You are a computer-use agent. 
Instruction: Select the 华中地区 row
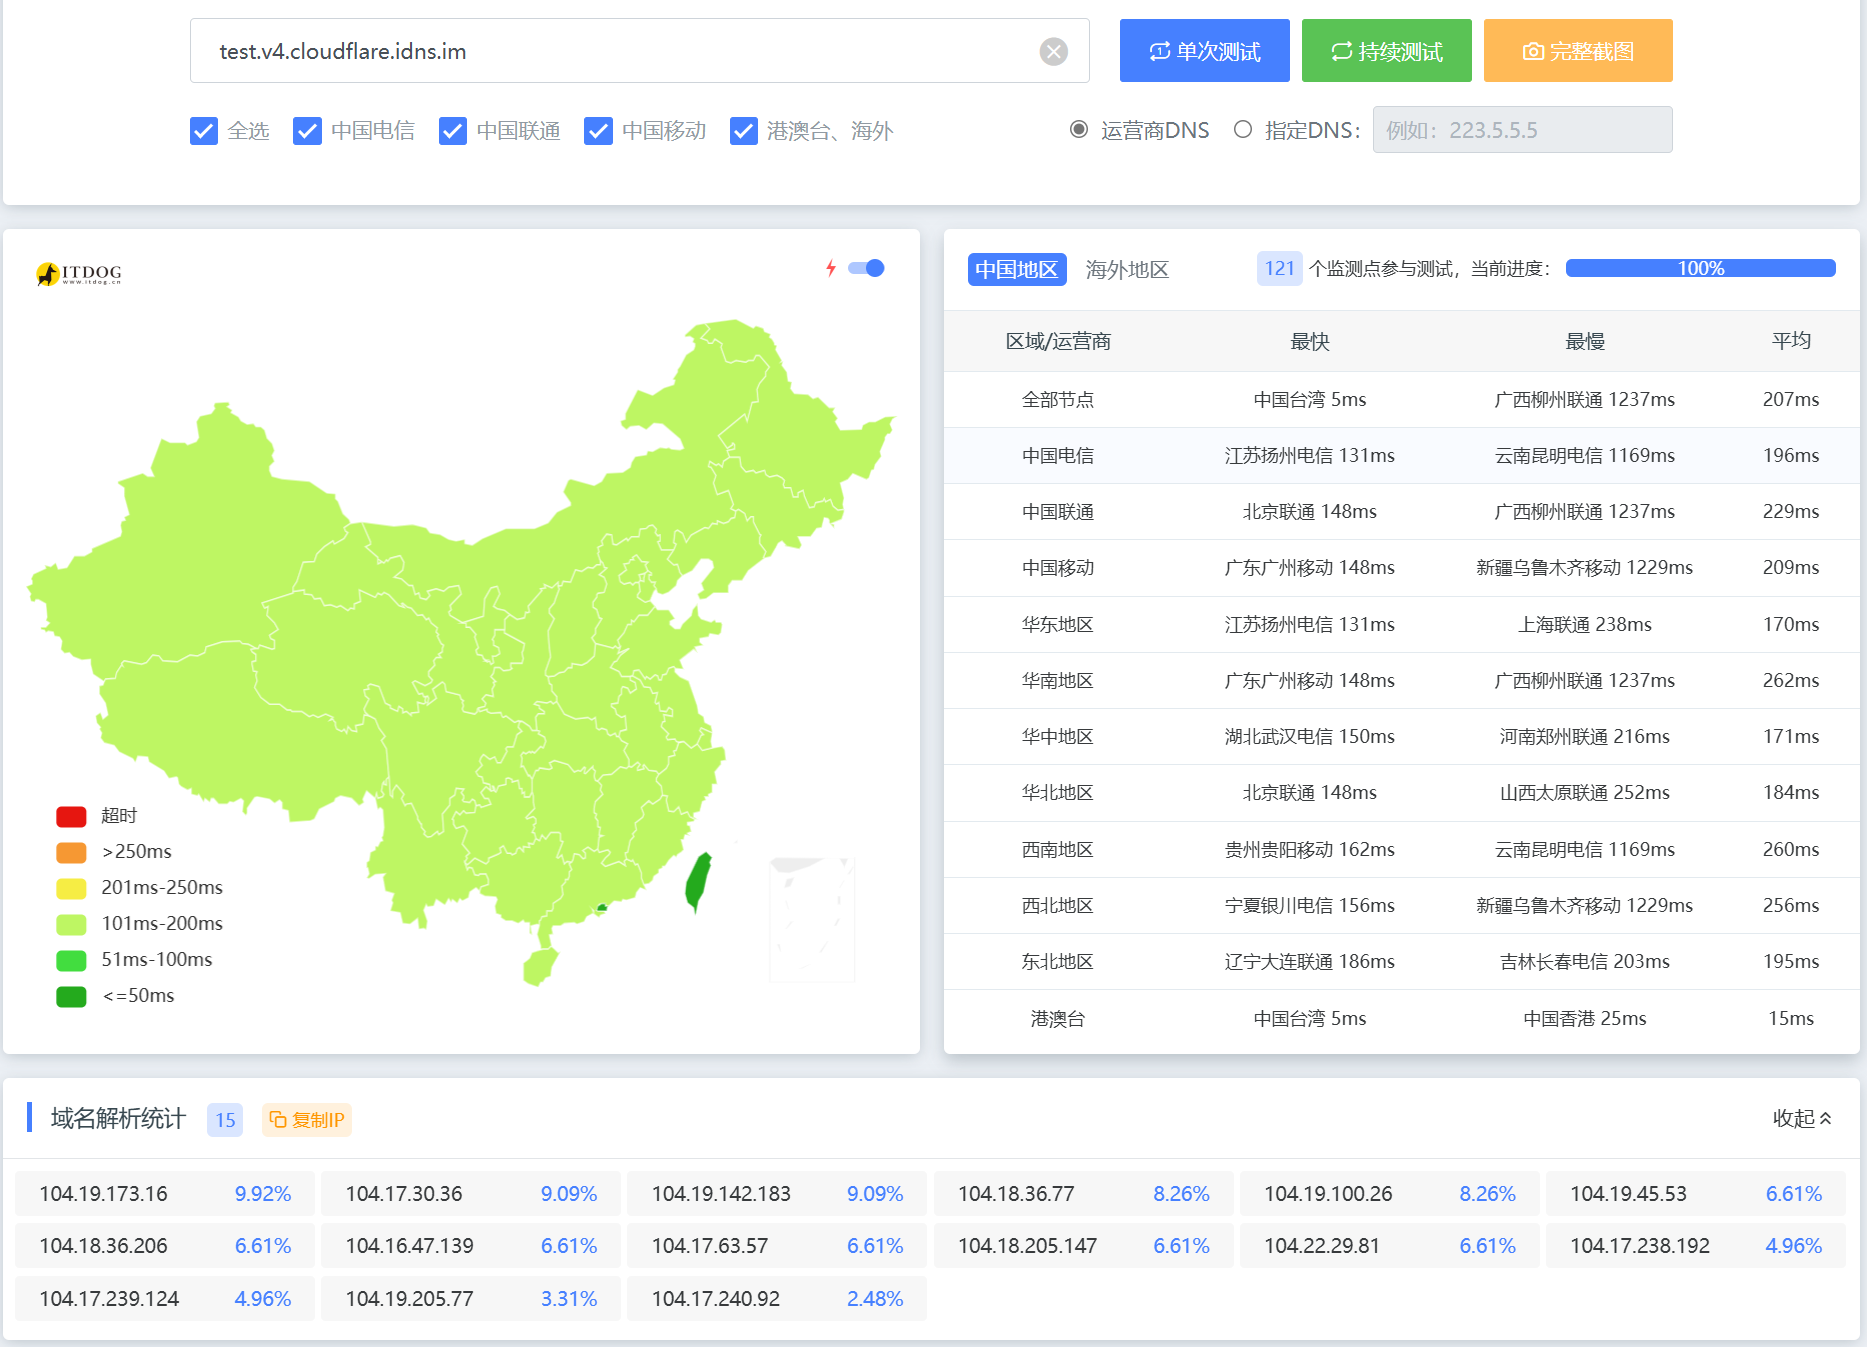point(1401,736)
